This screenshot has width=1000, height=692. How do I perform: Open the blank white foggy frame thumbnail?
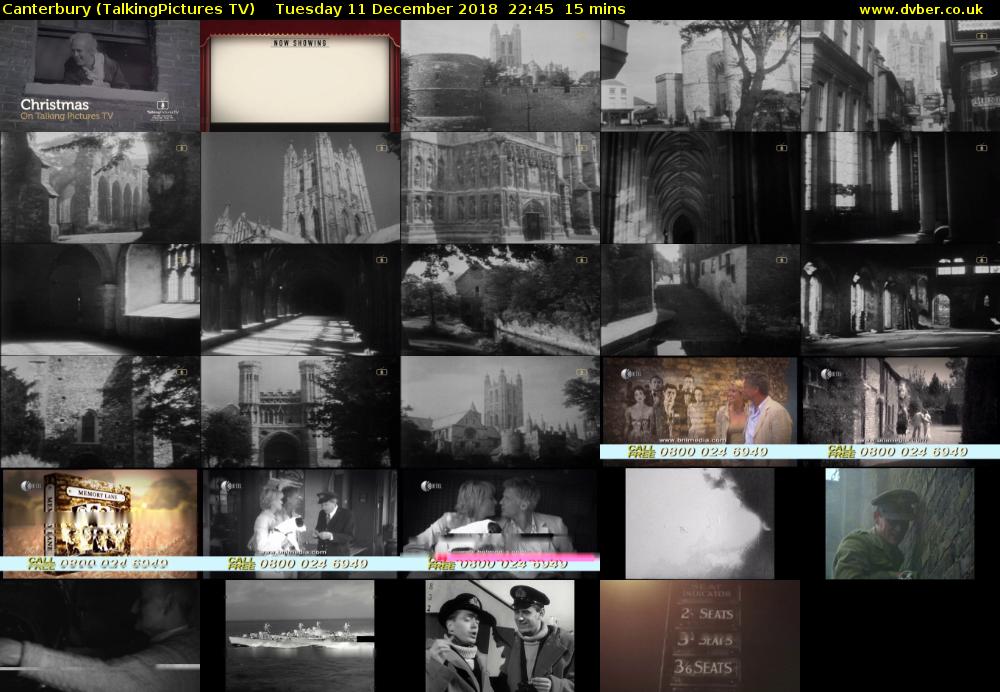[700, 523]
